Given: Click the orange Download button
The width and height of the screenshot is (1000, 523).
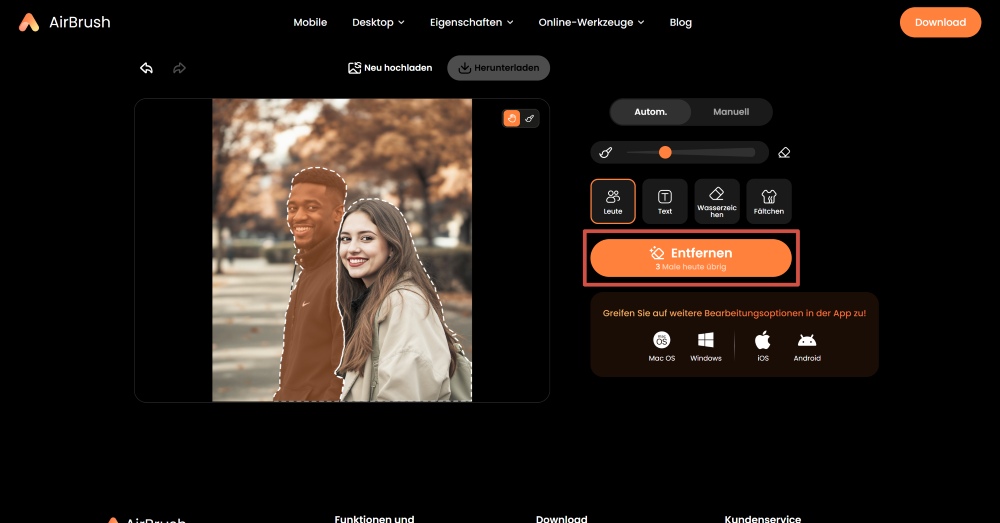Looking at the screenshot, I should (x=940, y=22).
